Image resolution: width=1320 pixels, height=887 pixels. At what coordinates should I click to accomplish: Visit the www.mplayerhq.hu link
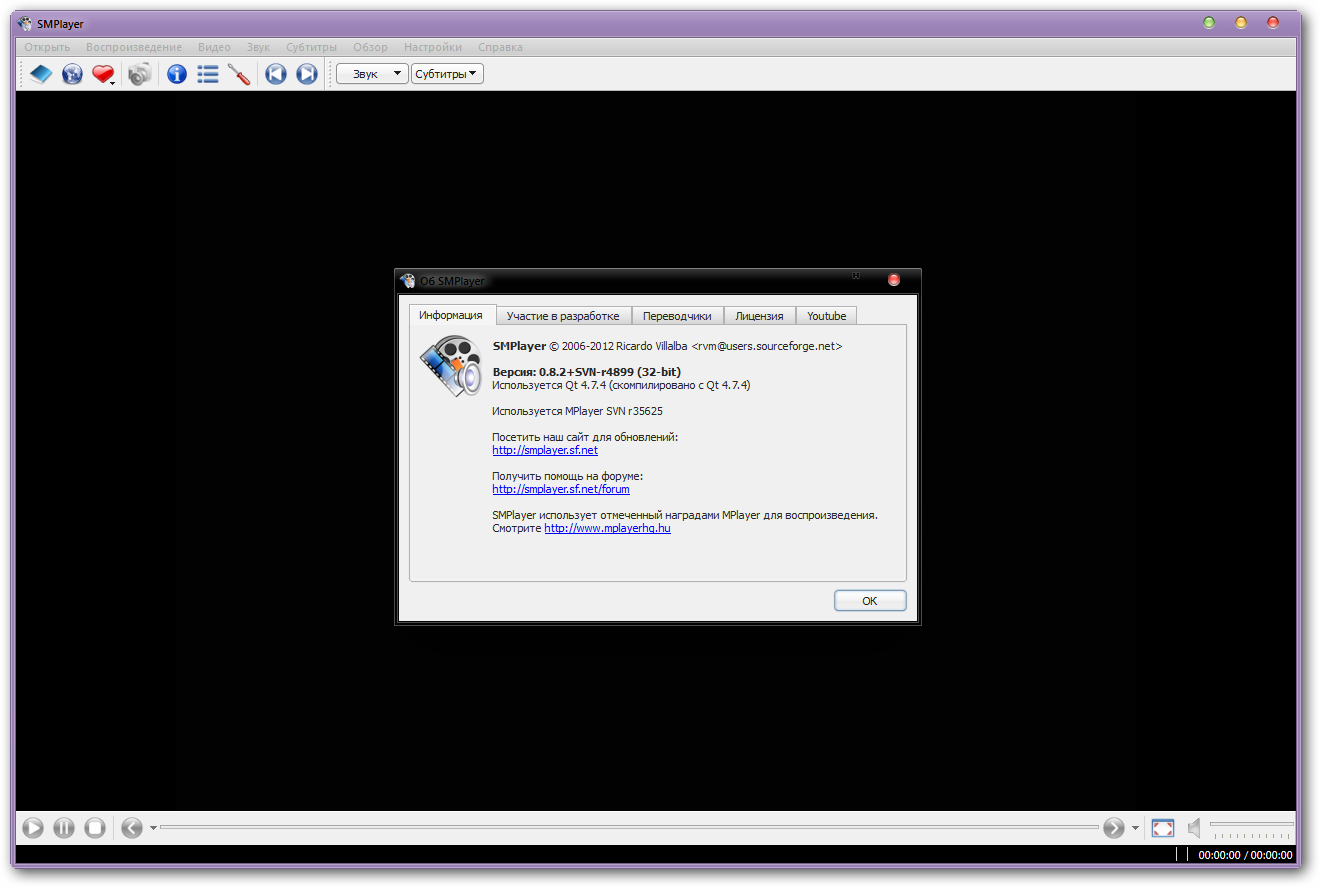pyautogui.click(x=607, y=528)
